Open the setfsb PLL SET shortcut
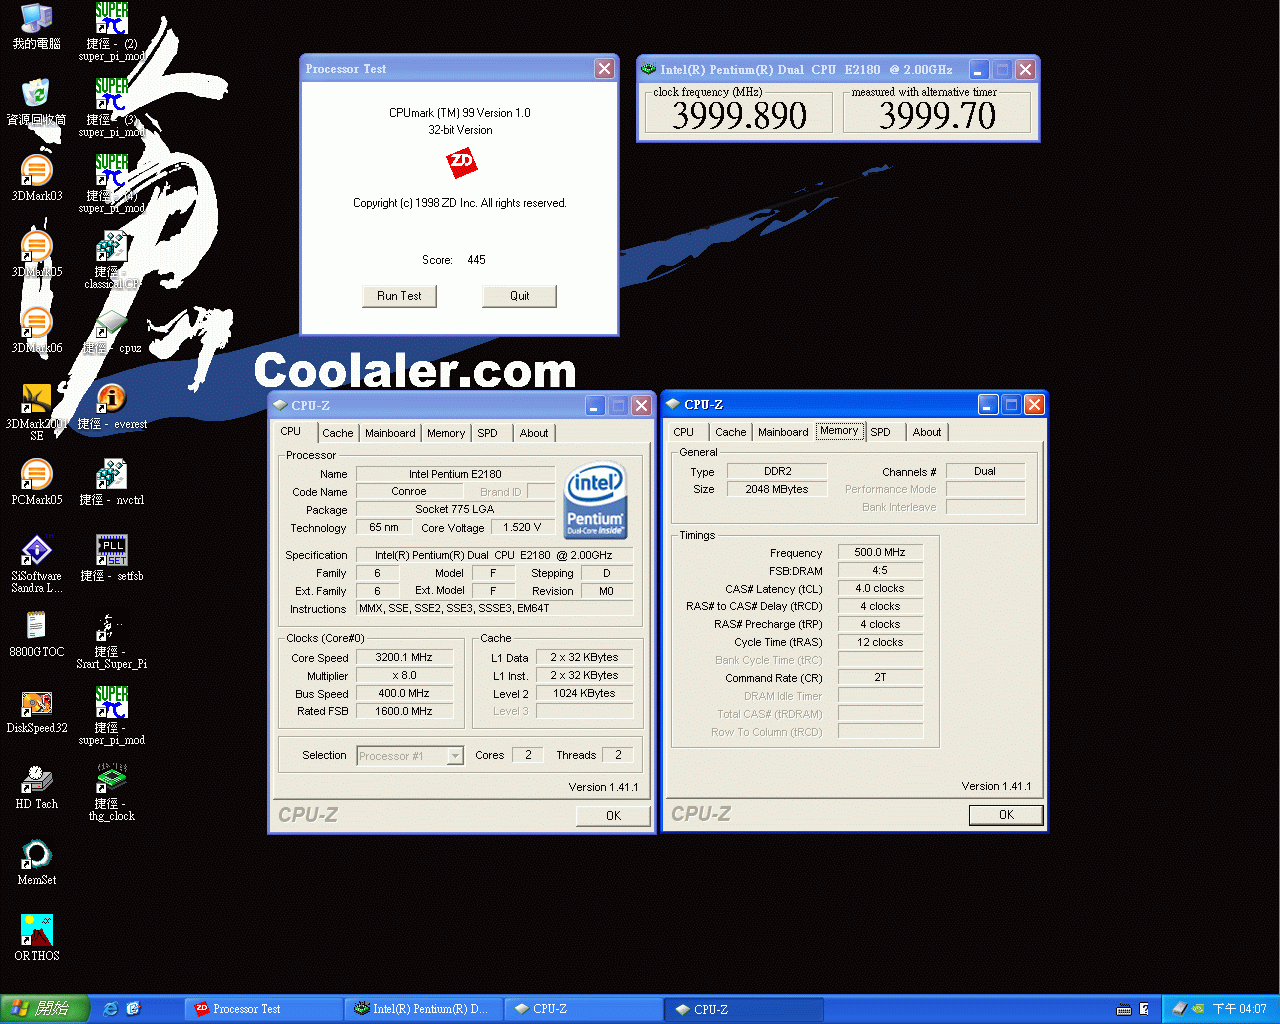Viewport: 1280px width, 1024px height. tap(112, 559)
